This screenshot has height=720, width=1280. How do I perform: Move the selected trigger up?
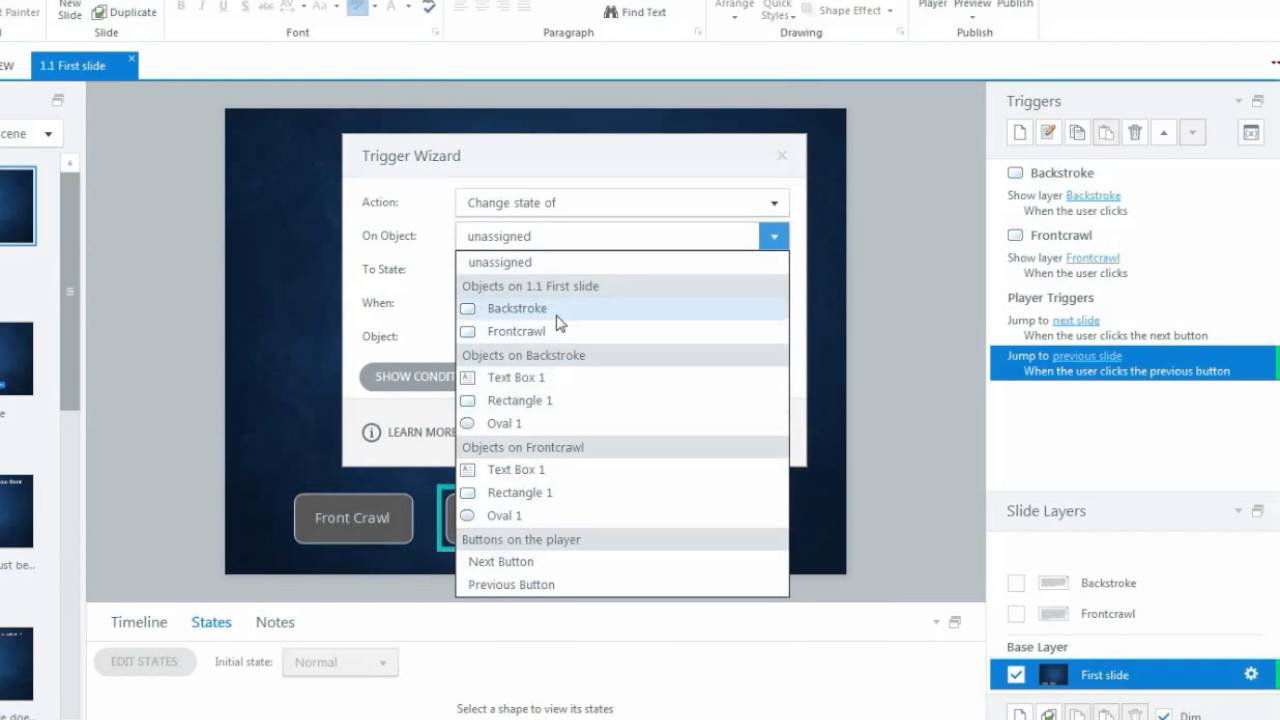click(x=1164, y=132)
